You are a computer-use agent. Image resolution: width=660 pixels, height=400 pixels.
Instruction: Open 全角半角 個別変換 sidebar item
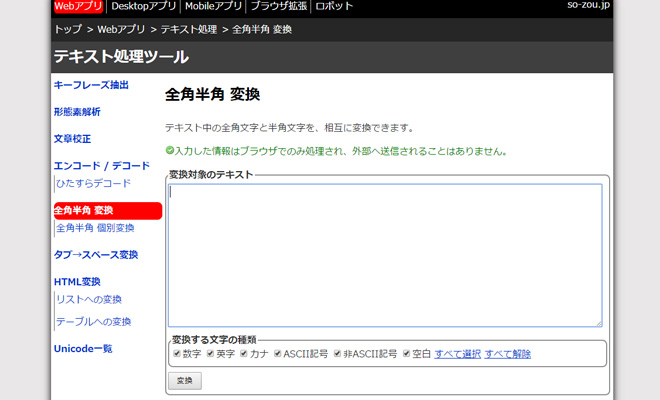click(95, 228)
